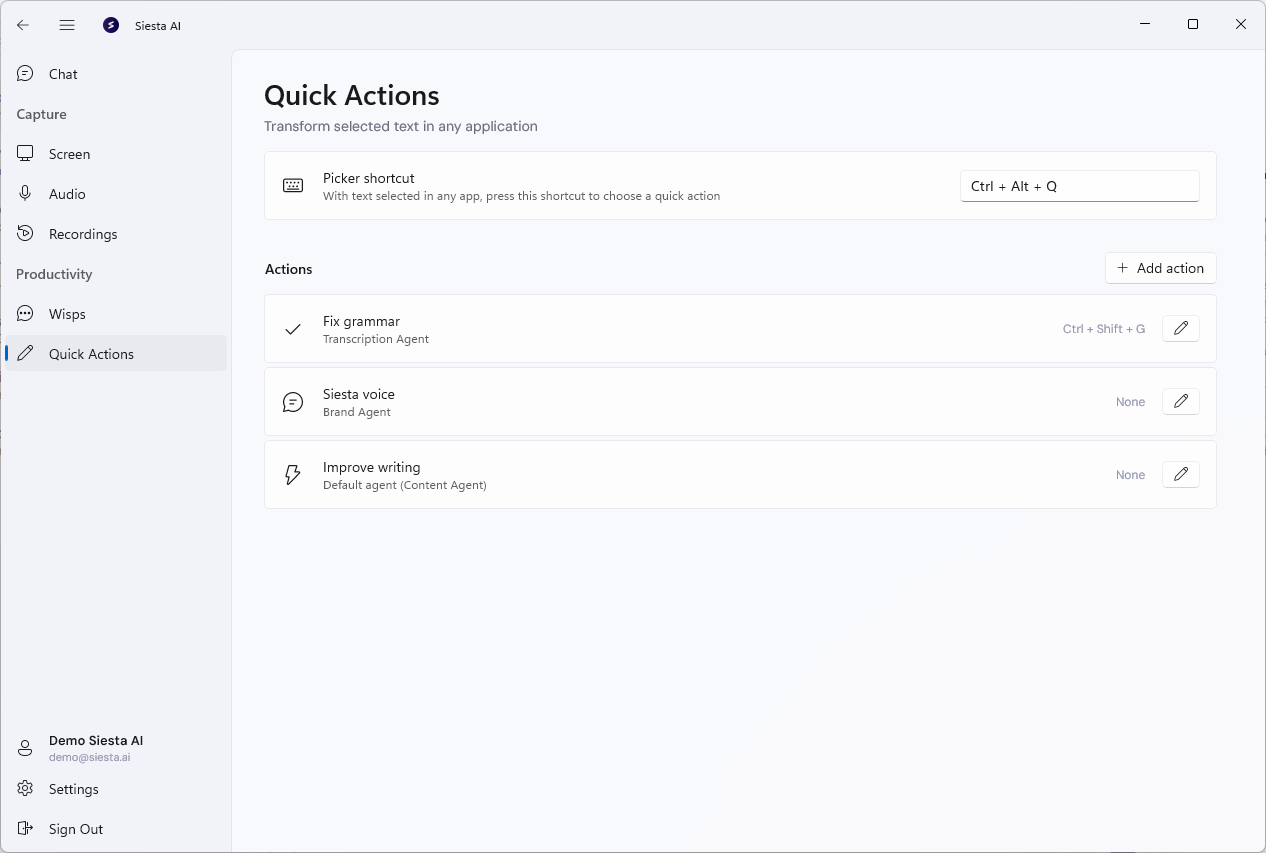The height and width of the screenshot is (853, 1266).
Task: Select Quick Actions in the sidebar
Action: coord(116,354)
